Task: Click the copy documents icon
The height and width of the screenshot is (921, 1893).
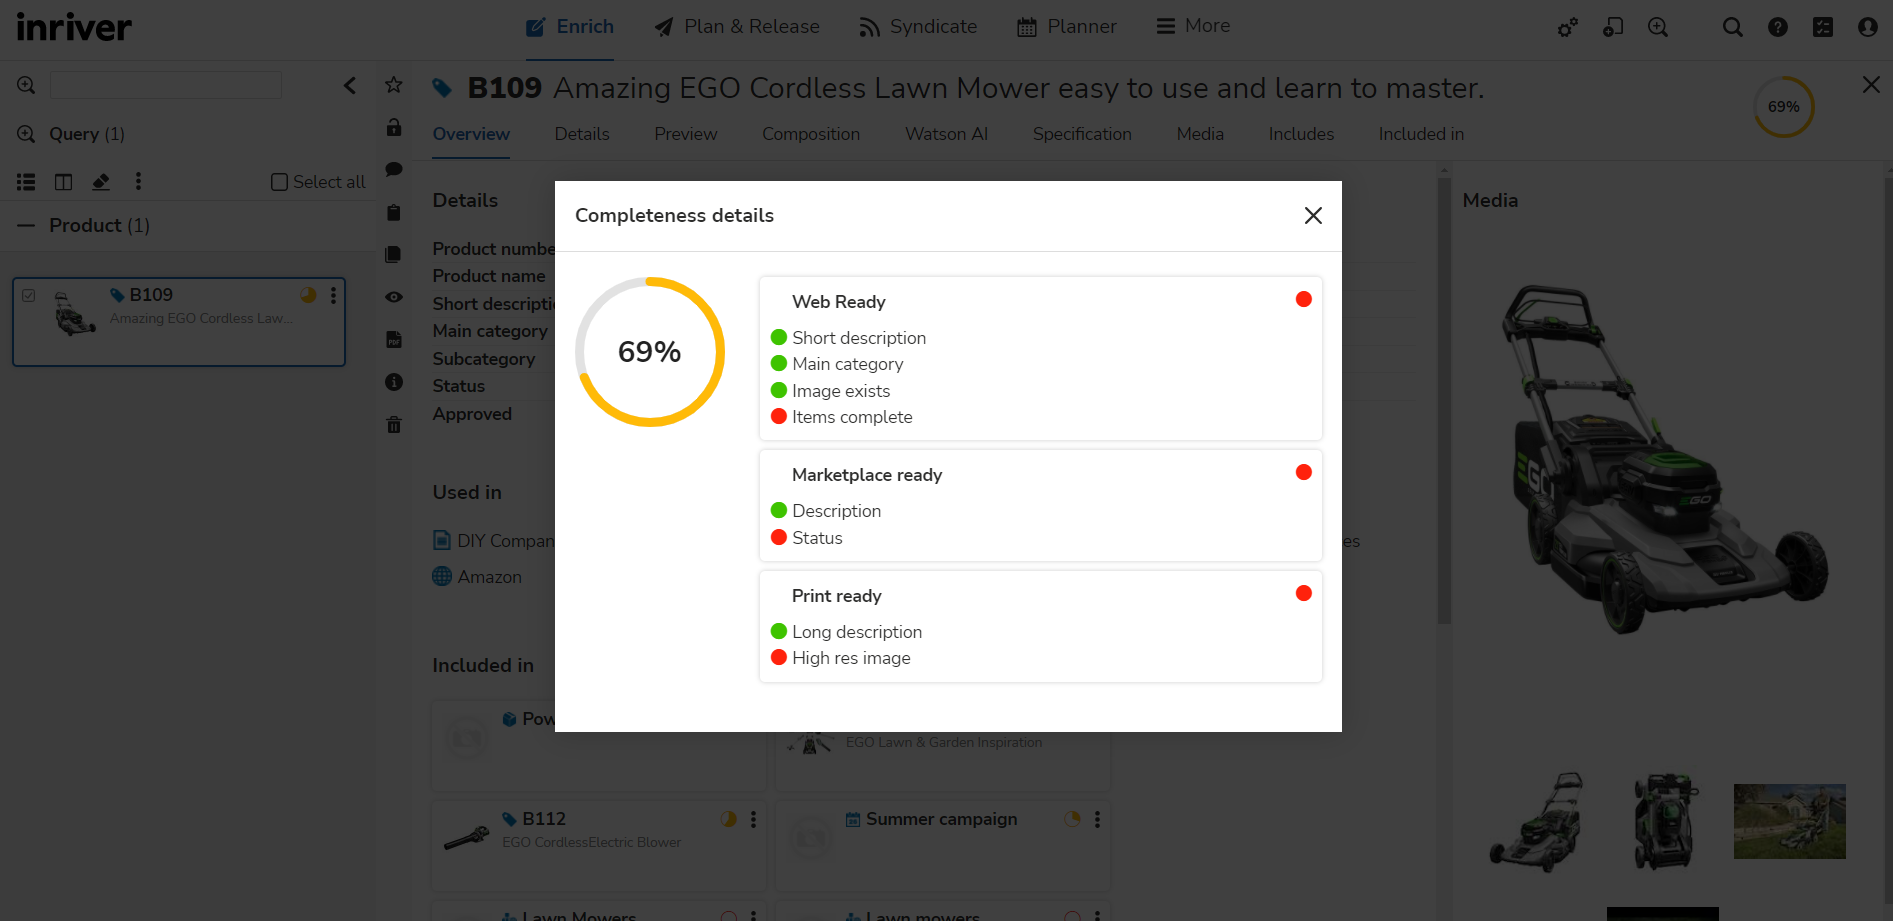Action: [394, 254]
